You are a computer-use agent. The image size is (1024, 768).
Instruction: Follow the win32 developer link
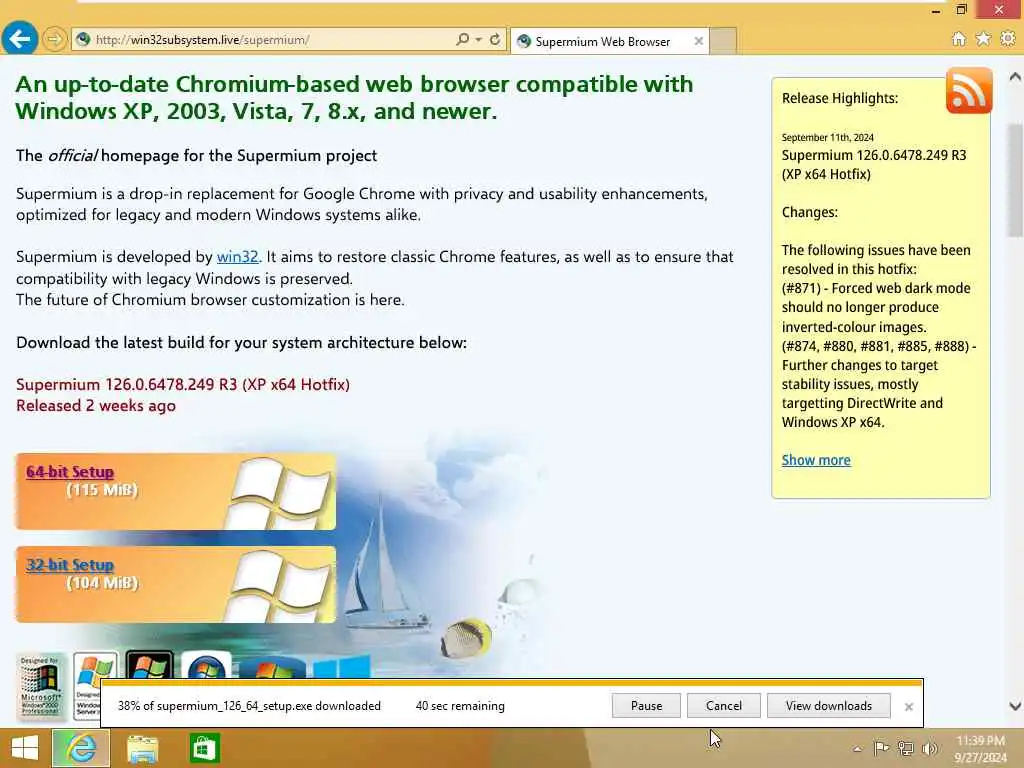237,257
